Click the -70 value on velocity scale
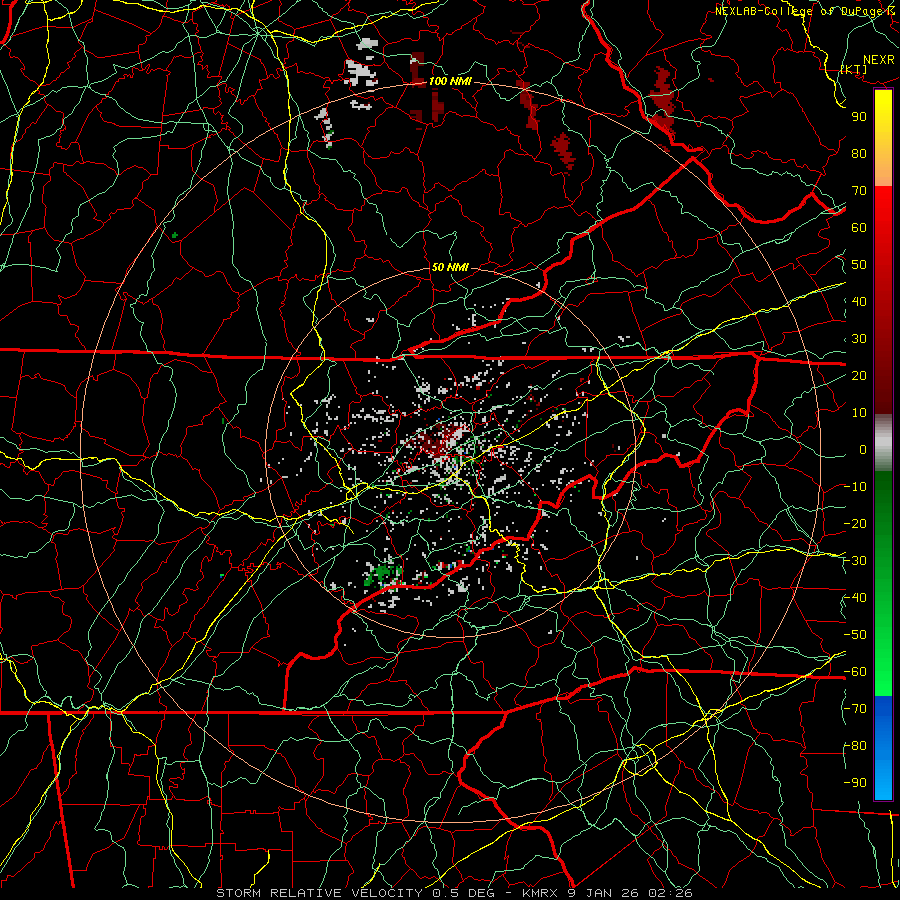Viewport: 900px width, 900px height. 855,709
